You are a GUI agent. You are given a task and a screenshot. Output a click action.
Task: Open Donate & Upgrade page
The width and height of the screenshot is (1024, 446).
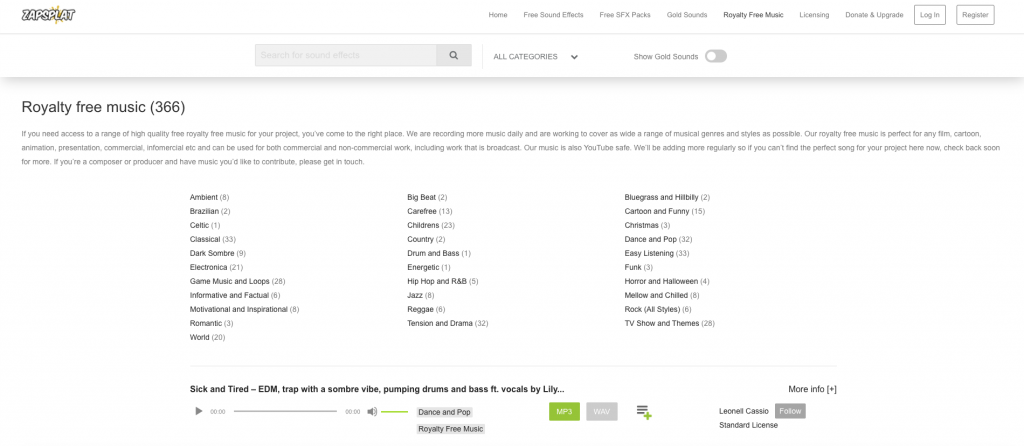click(873, 15)
